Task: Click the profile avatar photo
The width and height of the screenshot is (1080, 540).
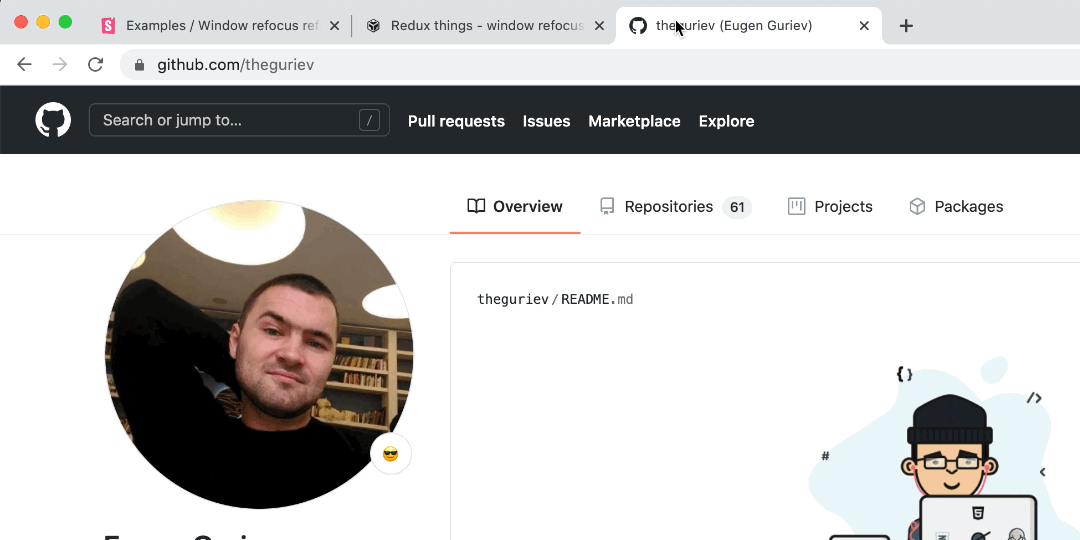Action: [x=258, y=354]
